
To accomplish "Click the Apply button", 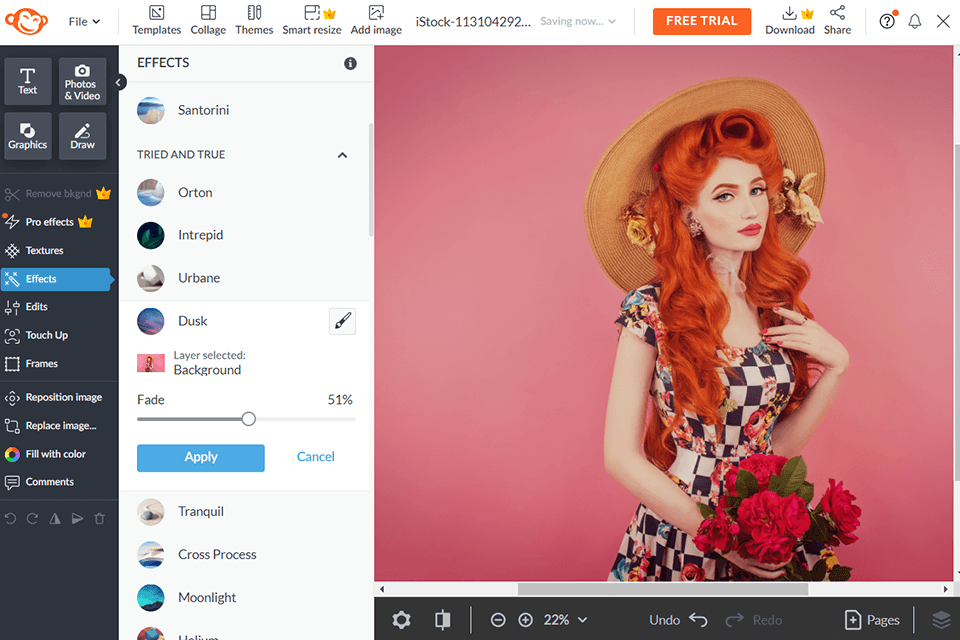I will pyautogui.click(x=200, y=457).
